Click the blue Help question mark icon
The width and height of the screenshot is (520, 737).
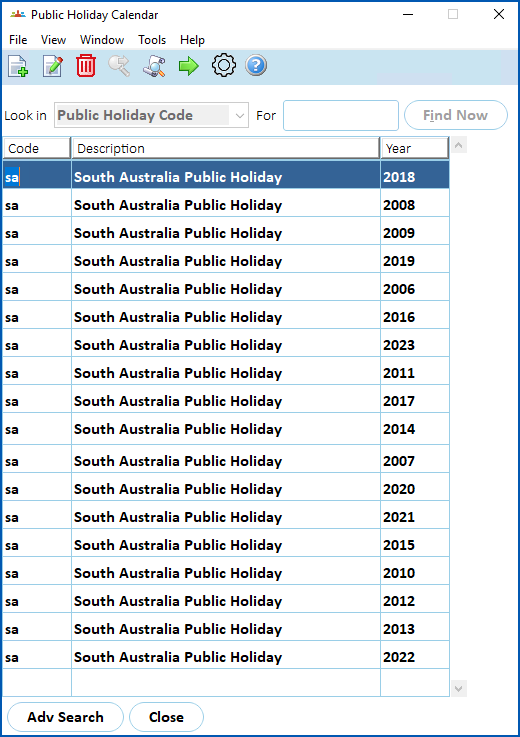tap(256, 65)
